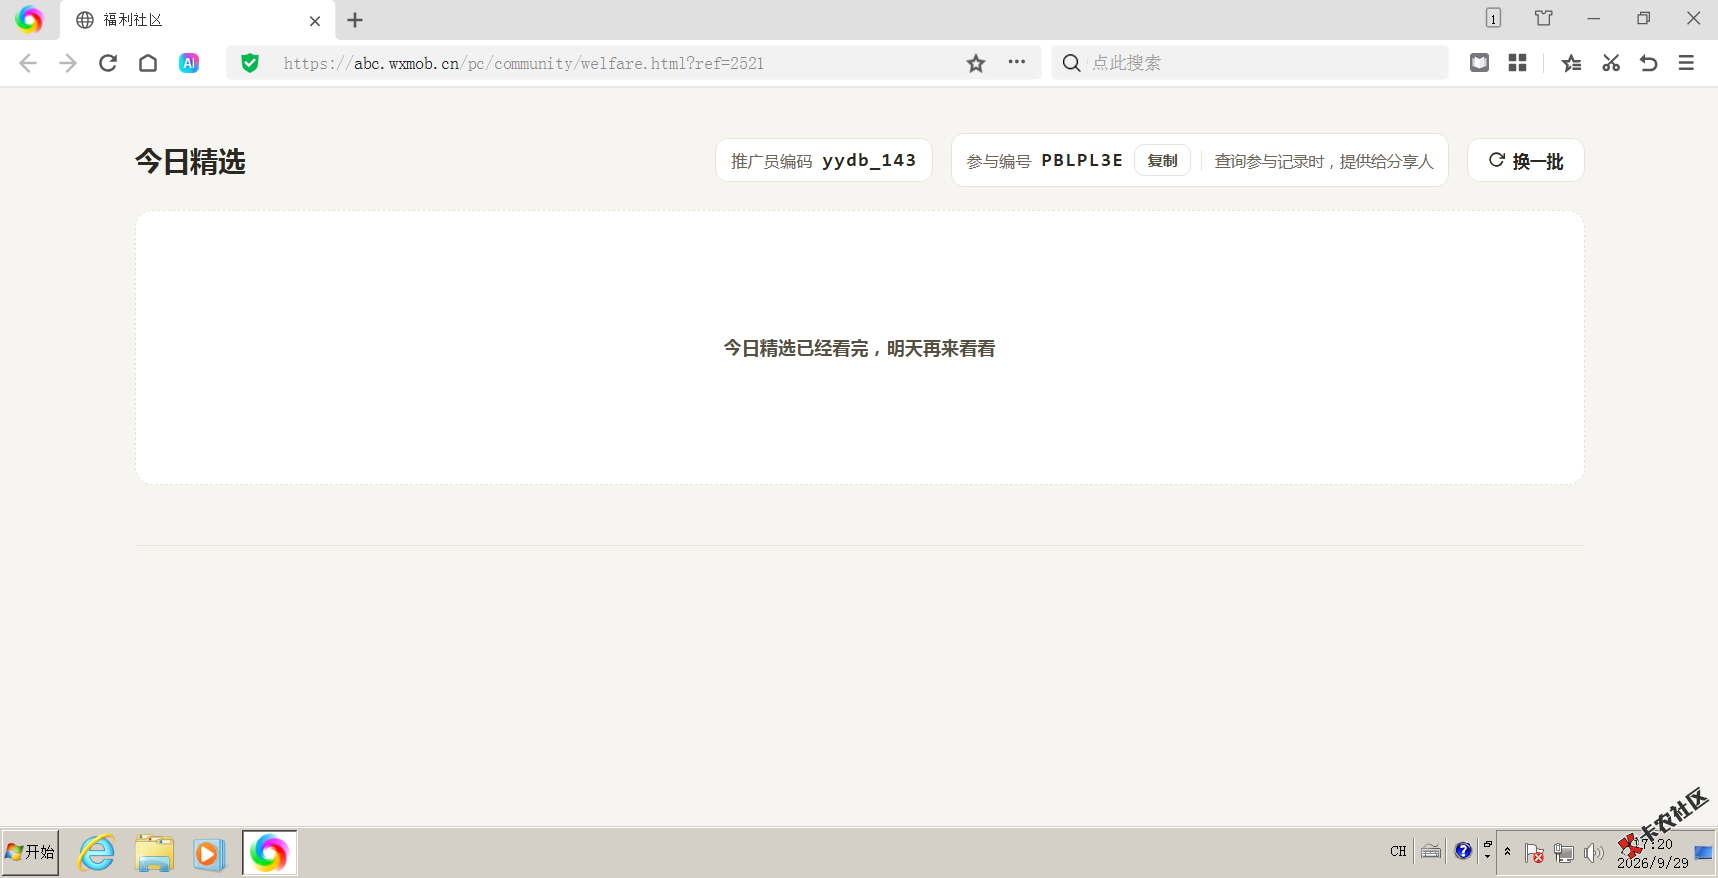Switch to the browser taskbar button
The height and width of the screenshot is (878, 1718).
pos(269,853)
